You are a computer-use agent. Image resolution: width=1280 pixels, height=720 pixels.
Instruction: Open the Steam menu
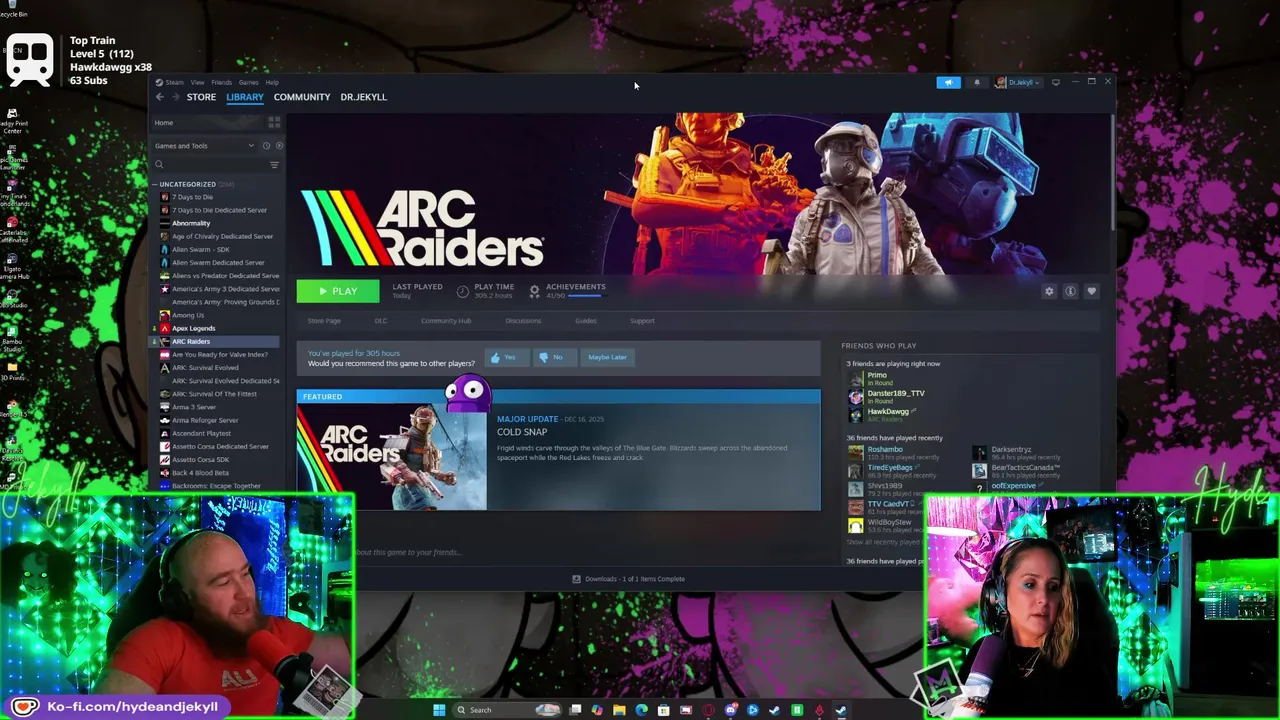tap(174, 82)
